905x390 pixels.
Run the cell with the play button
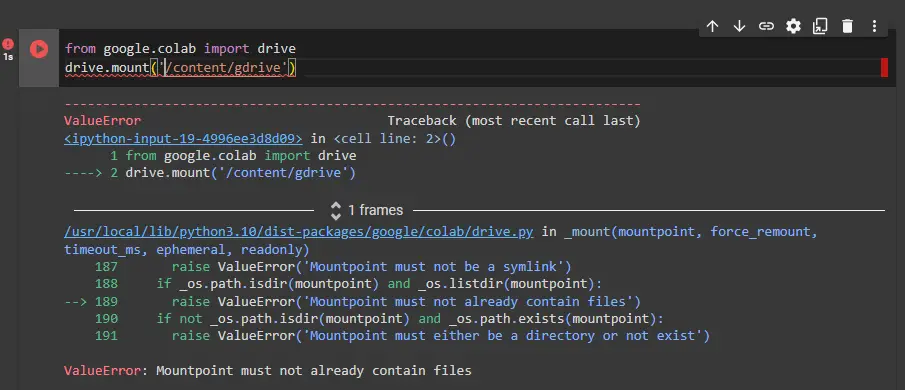[39, 49]
